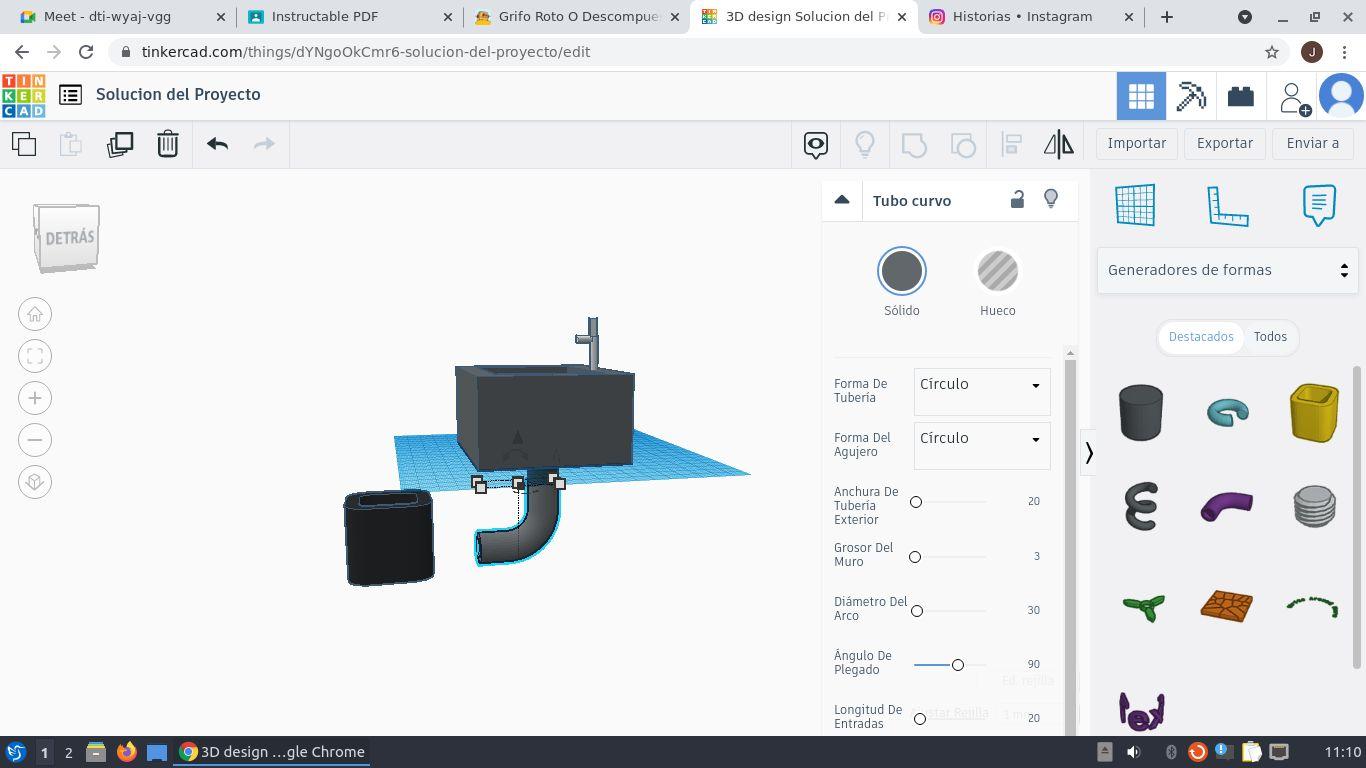The width and height of the screenshot is (1366, 768).
Task: Pick the green propeller shape
Action: pyautogui.click(x=1143, y=606)
